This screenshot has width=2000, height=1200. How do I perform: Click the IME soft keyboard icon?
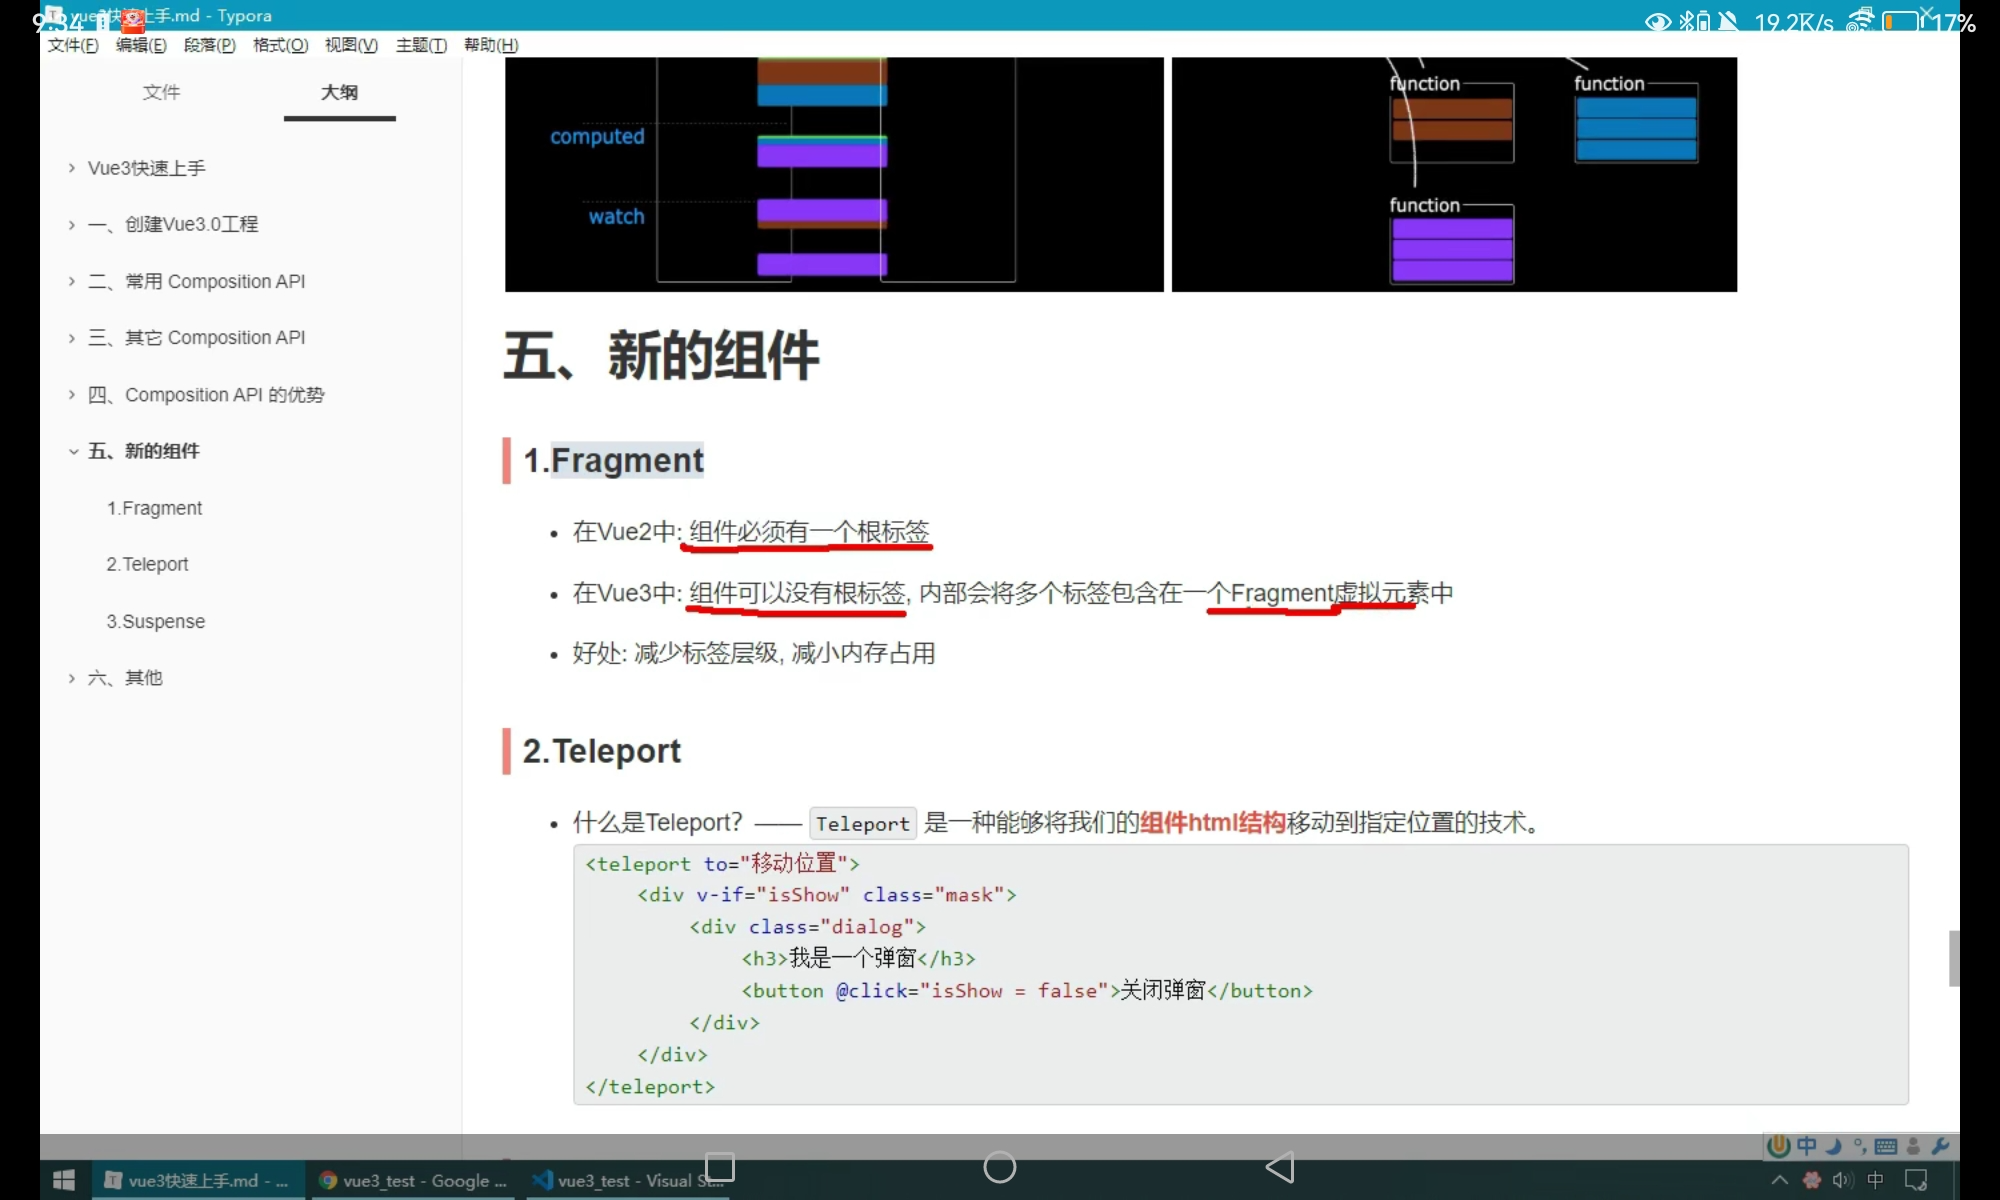tap(1886, 1146)
